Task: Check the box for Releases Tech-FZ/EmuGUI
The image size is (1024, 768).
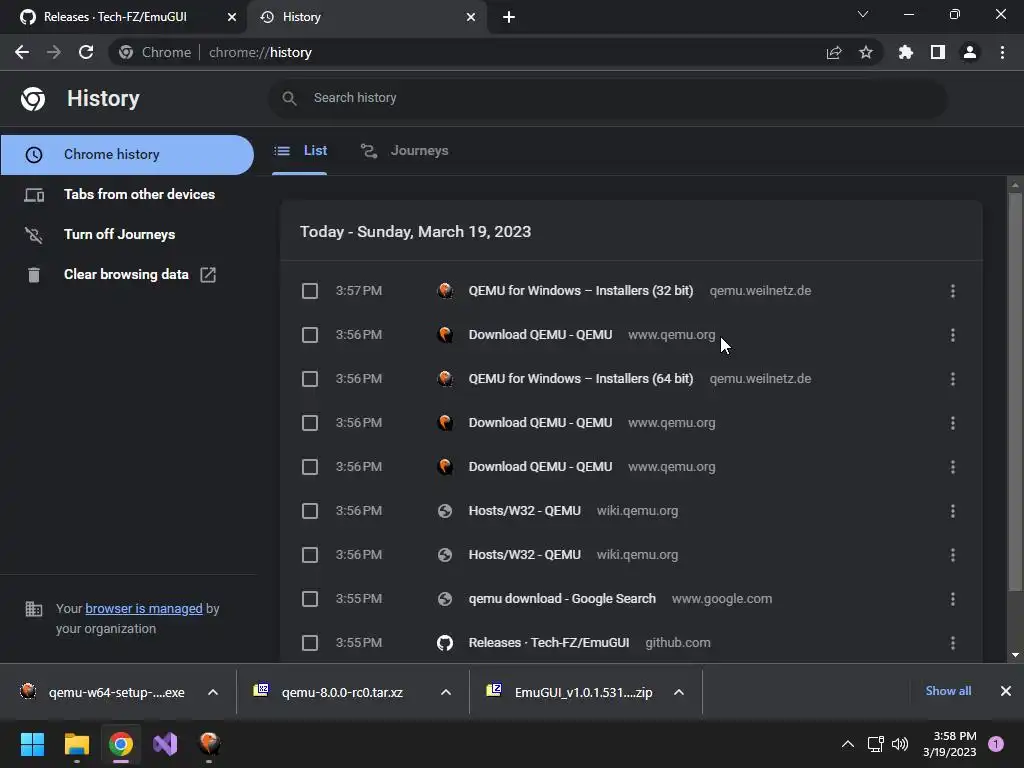Action: (x=310, y=643)
